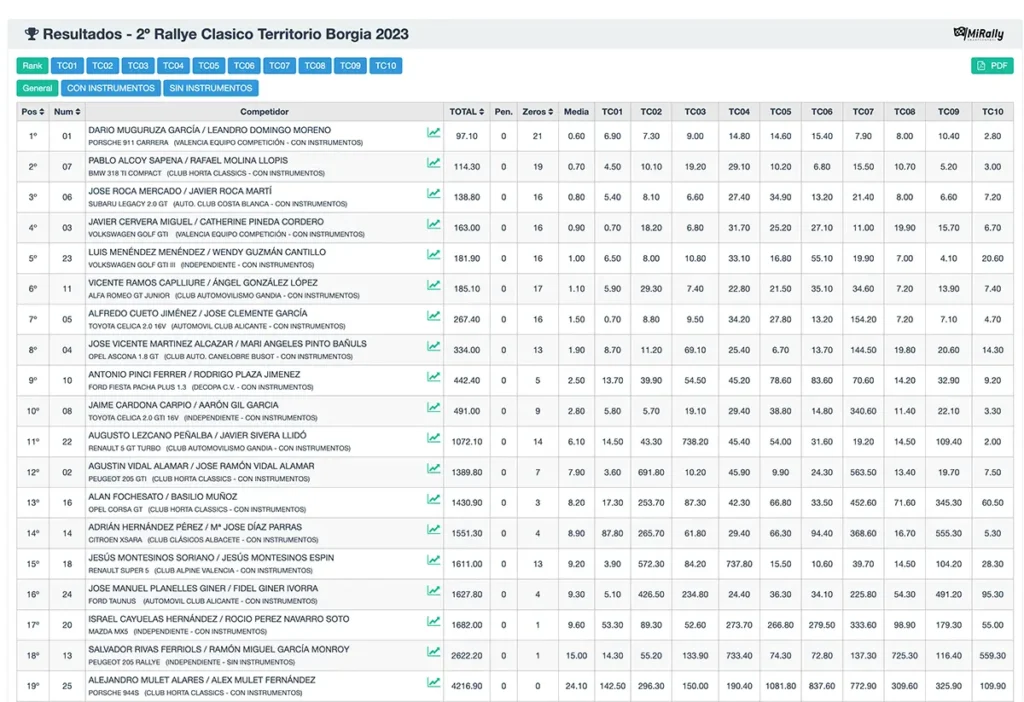Image resolution: width=1024 pixels, height=702 pixels.
Task: Show chart for Luis Menéndez Menéndez row
Action: tap(433, 255)
